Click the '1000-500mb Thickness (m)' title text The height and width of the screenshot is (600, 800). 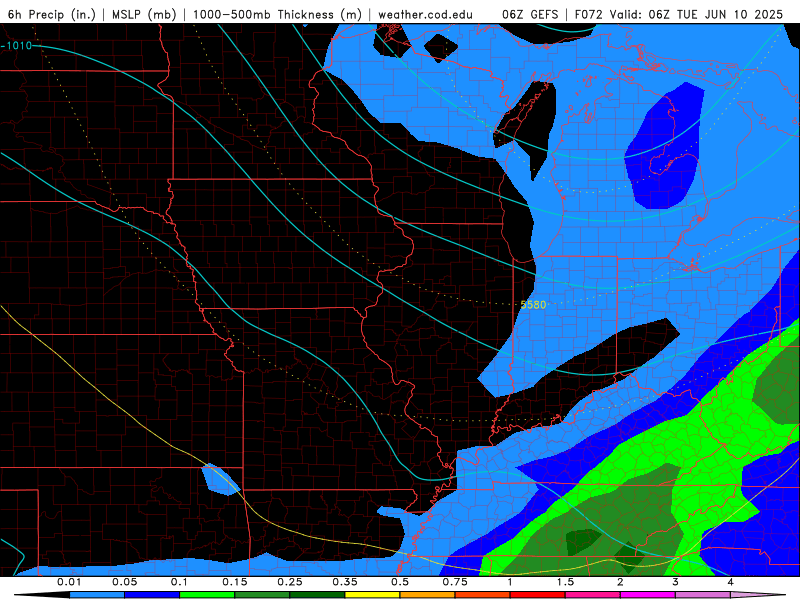click(278, 15)
